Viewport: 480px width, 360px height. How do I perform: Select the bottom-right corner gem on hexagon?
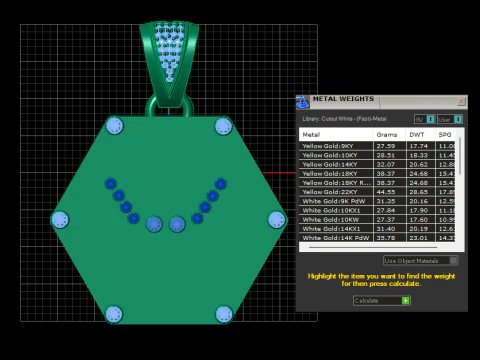coord(224,314)
